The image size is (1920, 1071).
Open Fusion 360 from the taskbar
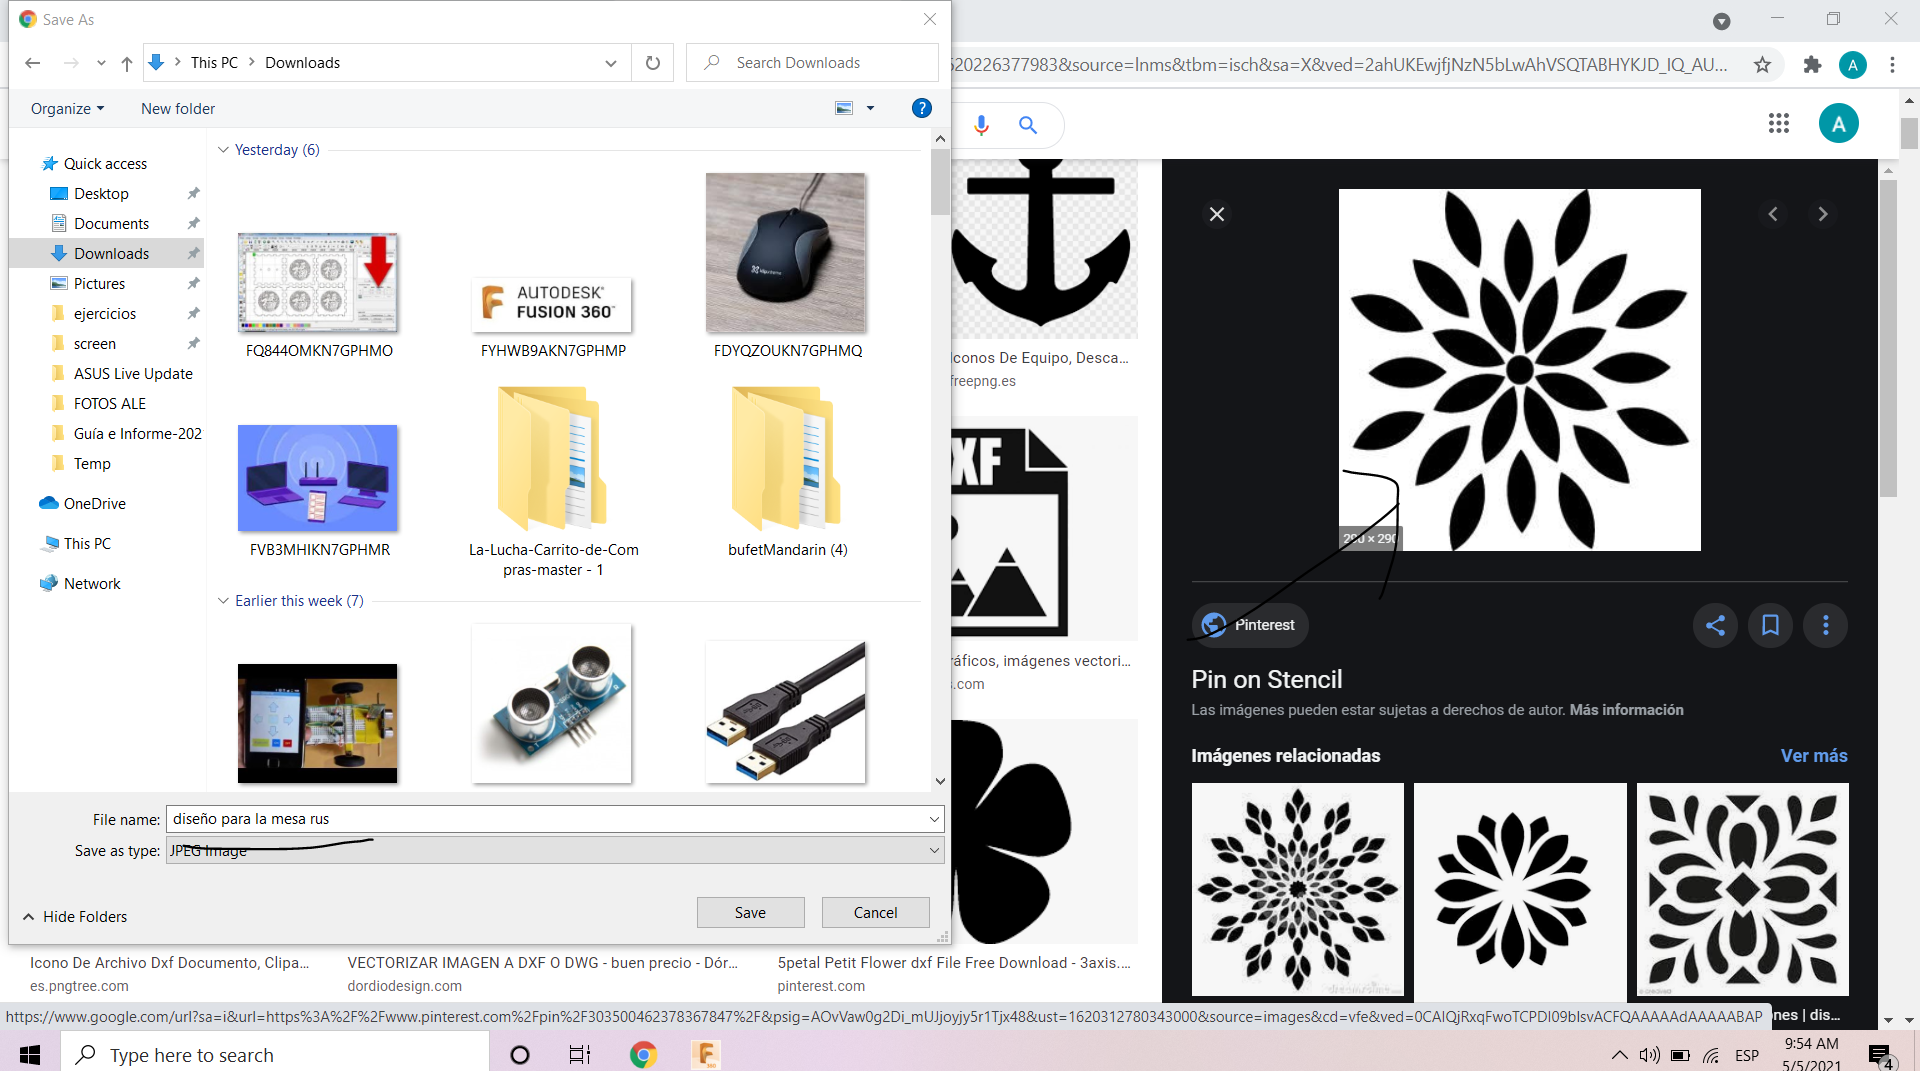pos(706,1055)
